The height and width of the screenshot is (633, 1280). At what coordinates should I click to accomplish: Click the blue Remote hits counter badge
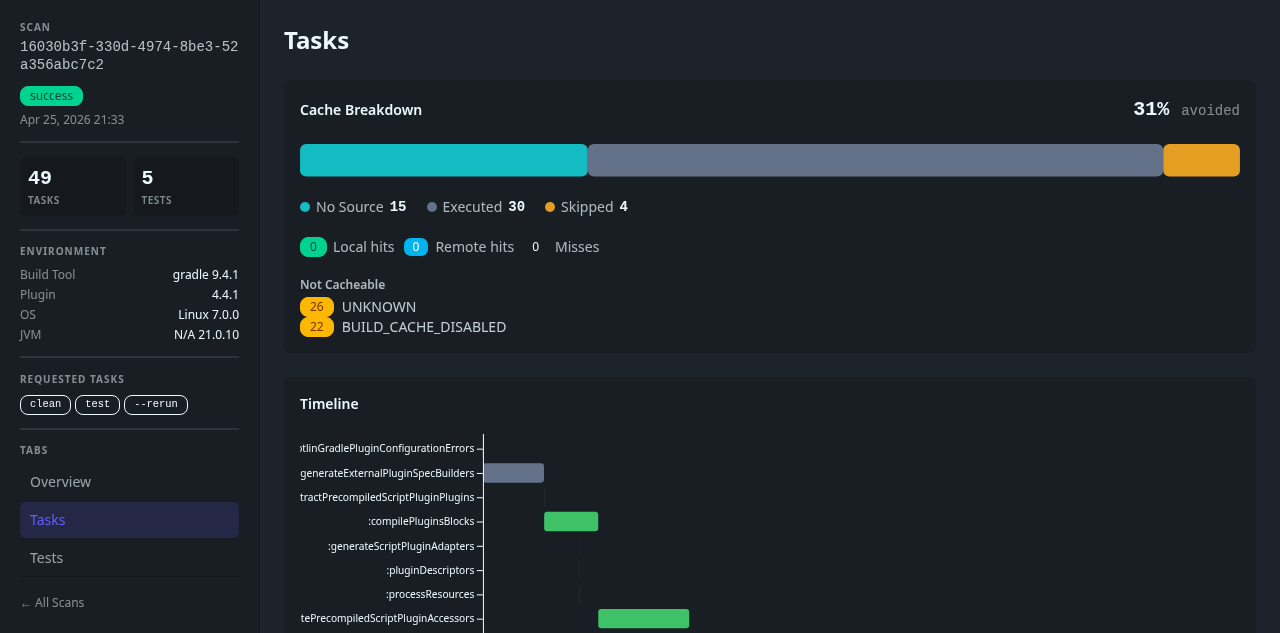415,246
